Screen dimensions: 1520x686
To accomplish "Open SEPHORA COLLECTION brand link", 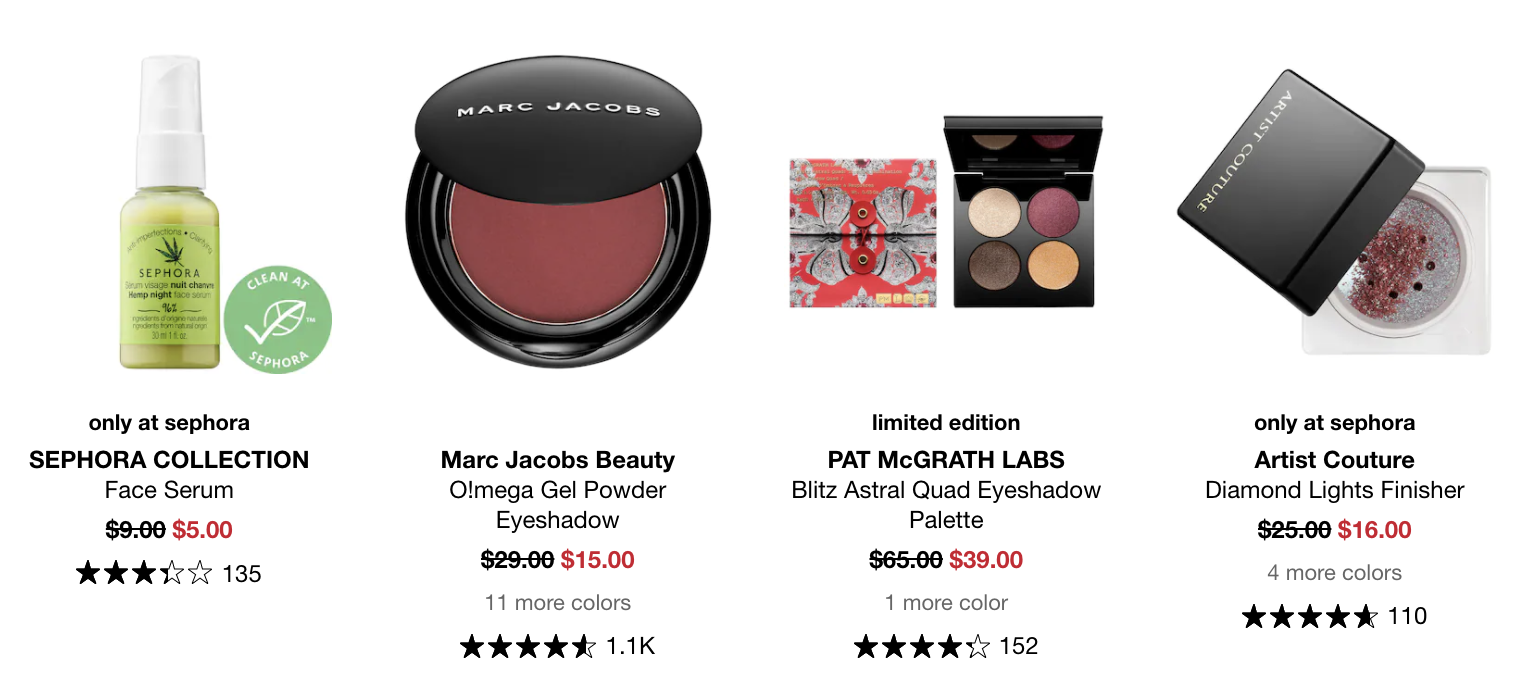I will 169,460.
